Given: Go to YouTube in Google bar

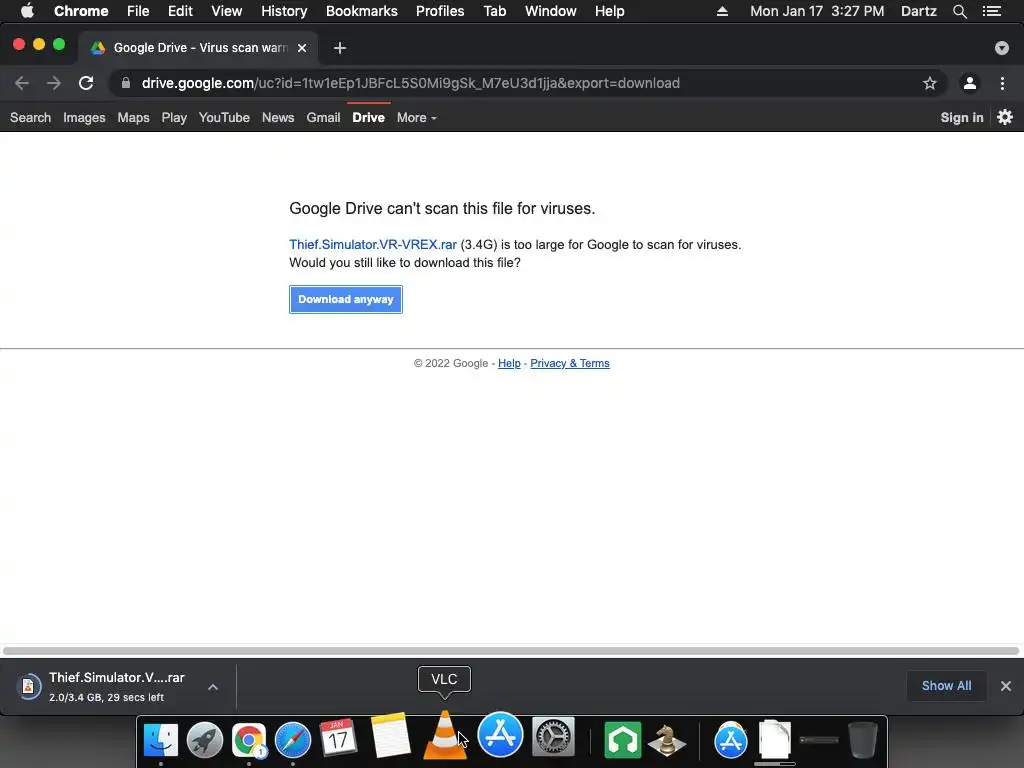Looking at the screenshot, I should 224,118.
